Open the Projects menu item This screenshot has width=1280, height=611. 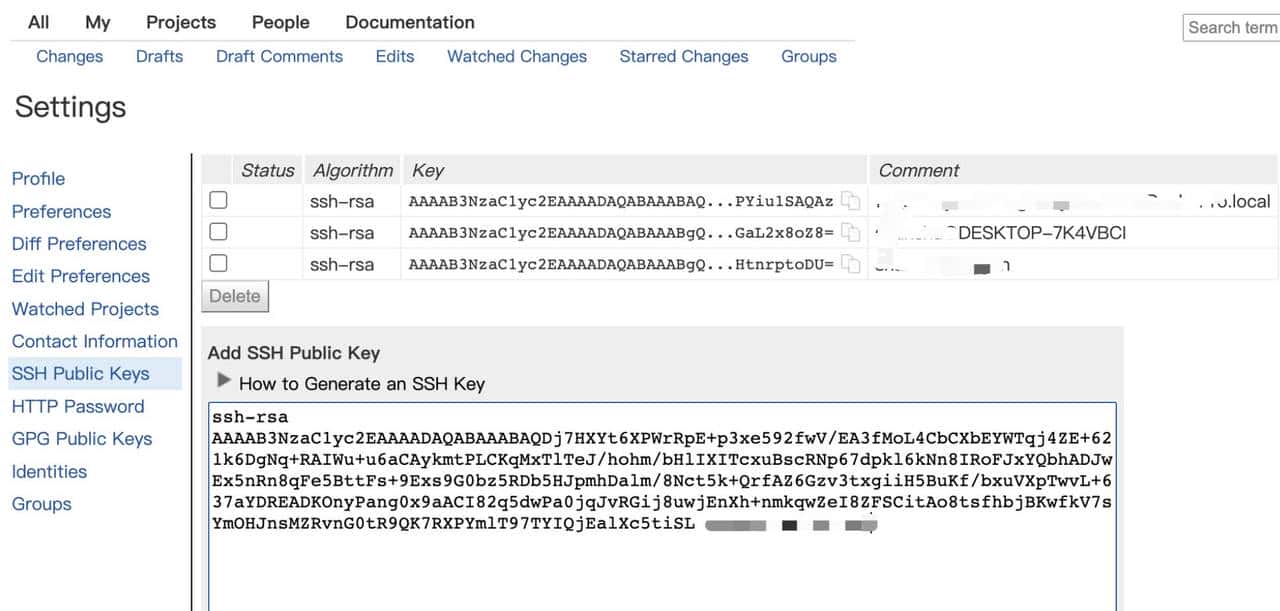[180, 21]
